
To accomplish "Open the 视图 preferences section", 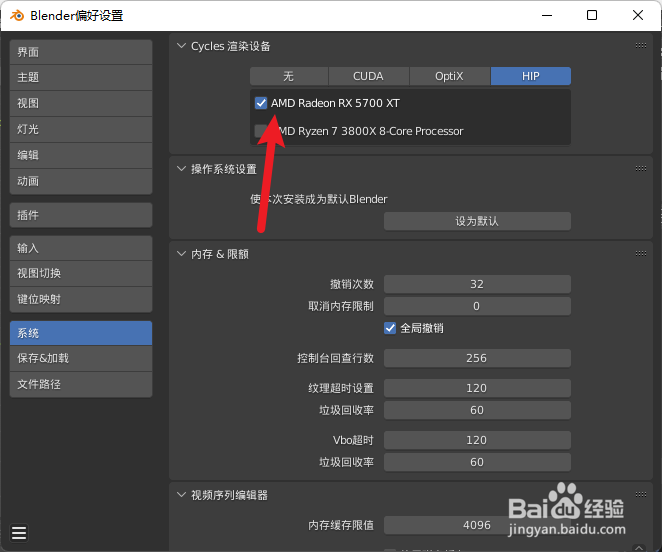I will point(81,103).
